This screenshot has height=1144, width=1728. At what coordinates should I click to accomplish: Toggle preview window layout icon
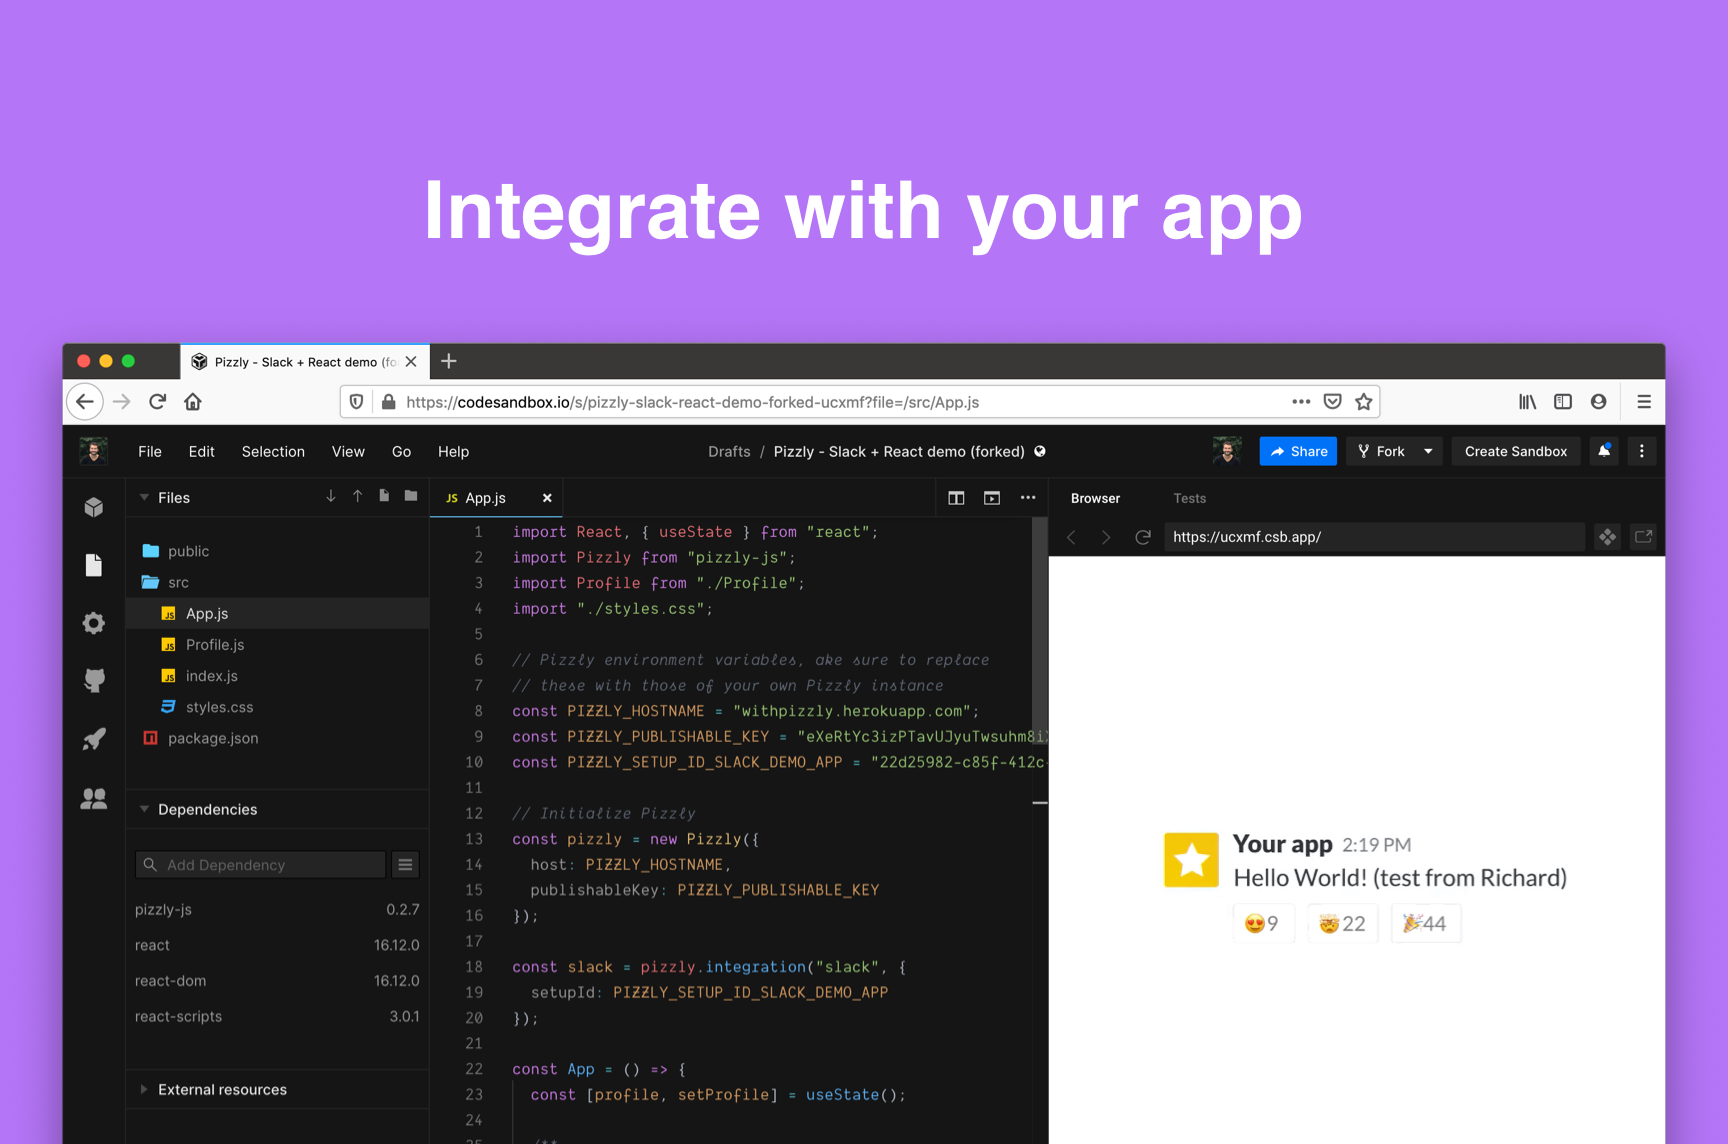[992, 498]
